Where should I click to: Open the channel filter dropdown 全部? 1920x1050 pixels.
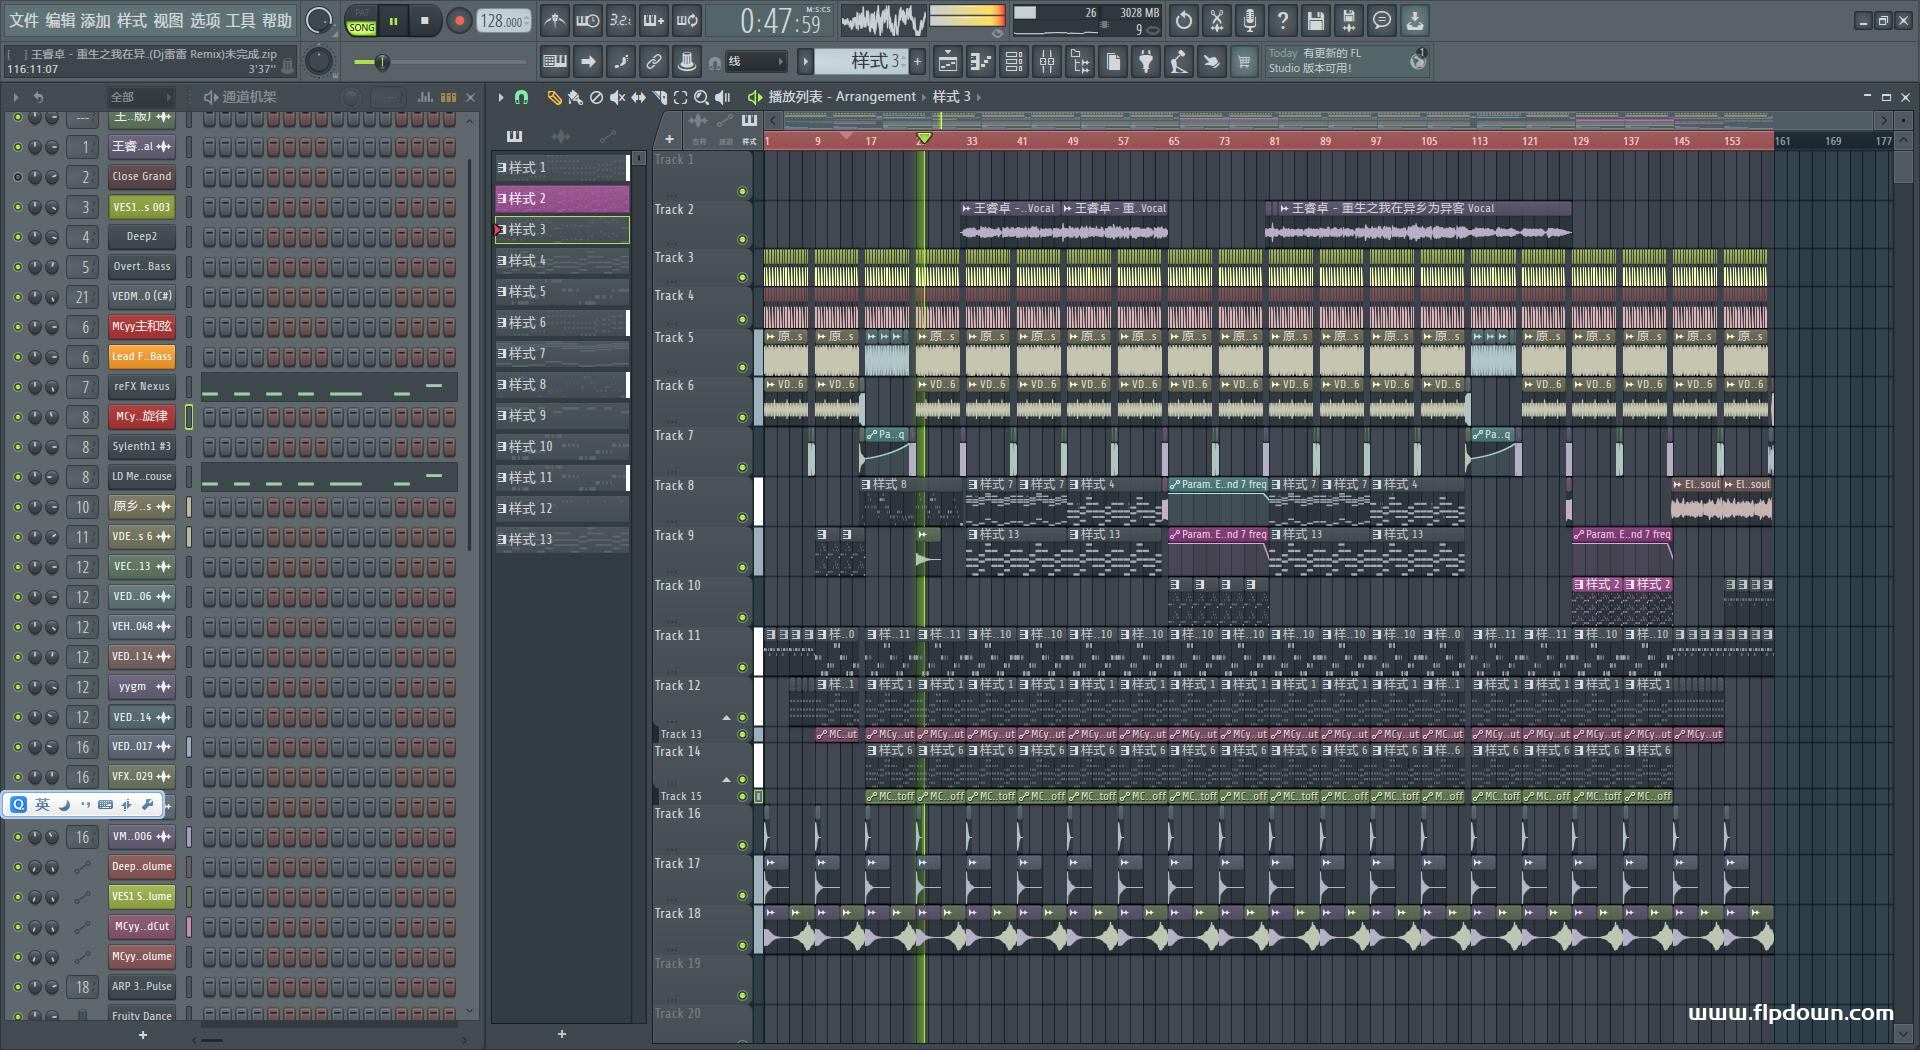pyautogui.click(x=140, y=97)
